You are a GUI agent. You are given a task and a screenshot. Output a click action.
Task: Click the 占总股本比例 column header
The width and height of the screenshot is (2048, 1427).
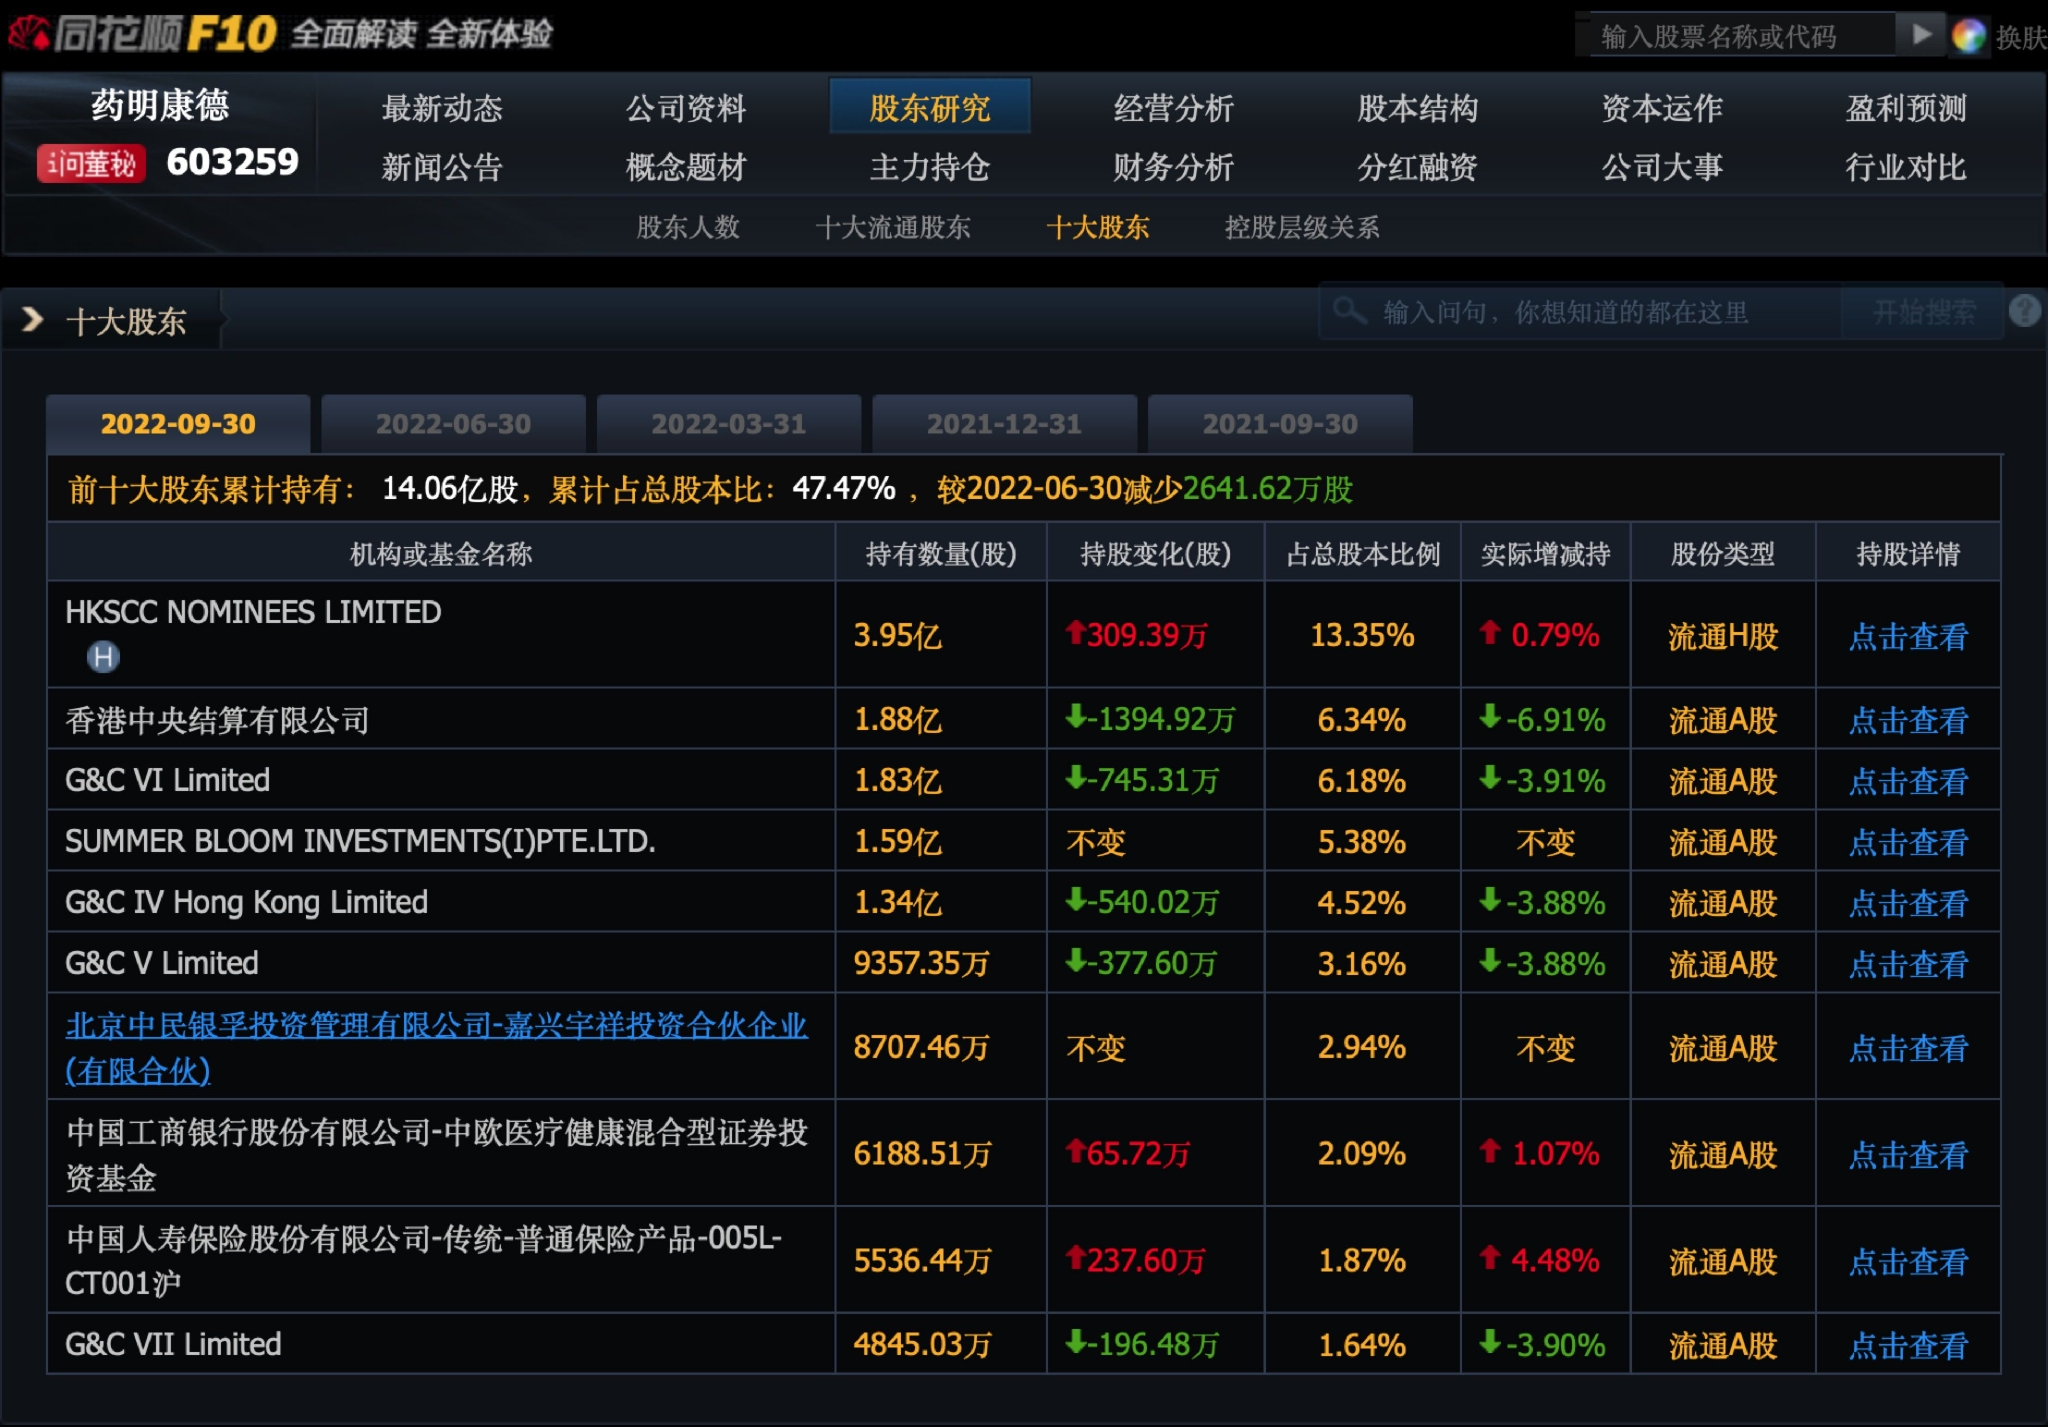pos(1363,554)
